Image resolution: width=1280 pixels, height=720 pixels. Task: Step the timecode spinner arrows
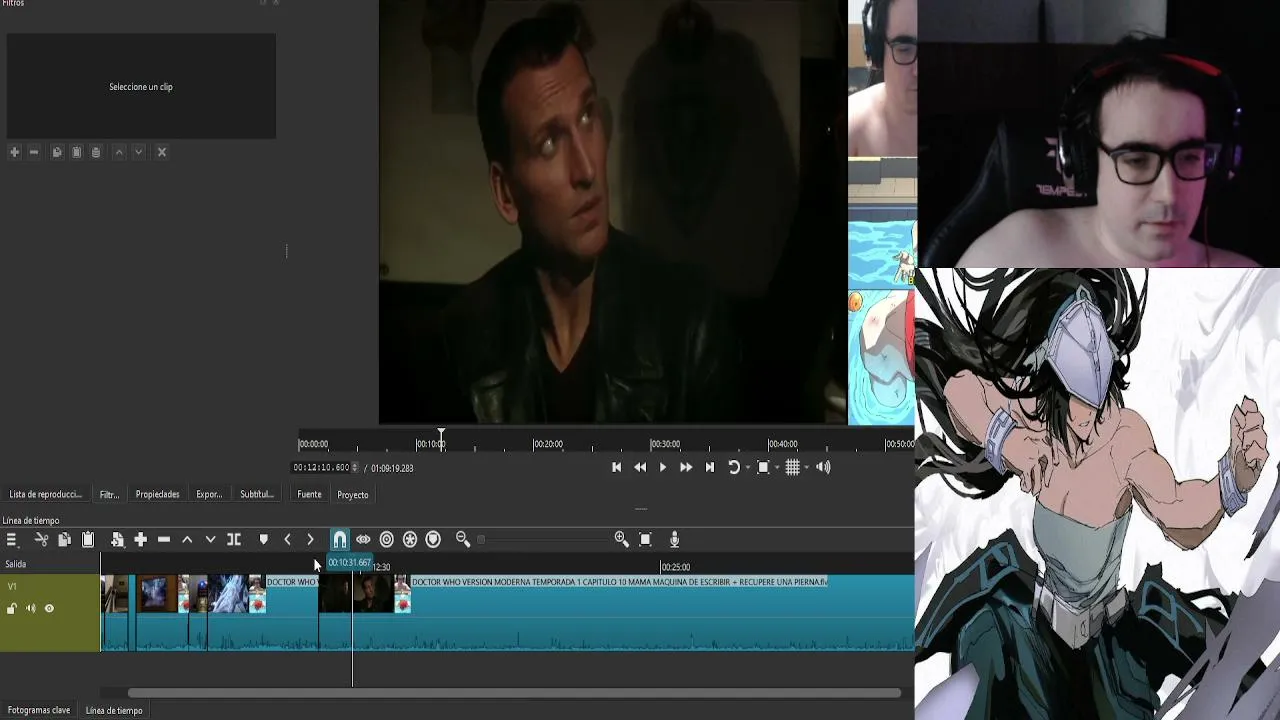pyautogui.click(x=354, y=468)
